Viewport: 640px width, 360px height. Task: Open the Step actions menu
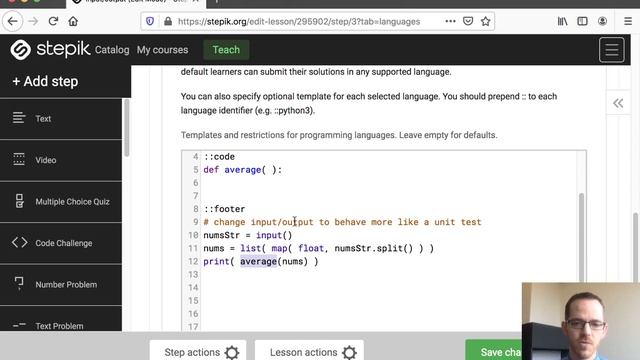pos(198,350)
